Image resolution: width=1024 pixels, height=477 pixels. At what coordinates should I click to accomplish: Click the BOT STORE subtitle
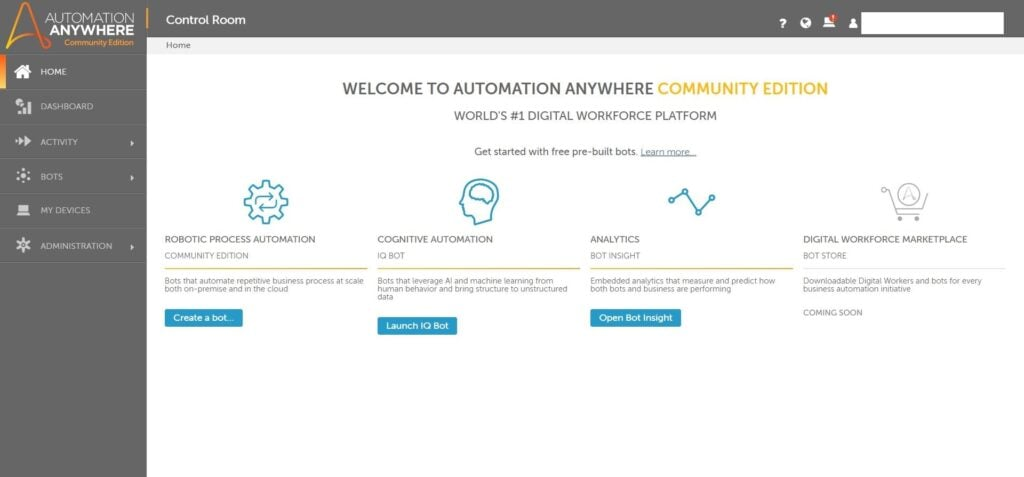(x=825, y=255)
